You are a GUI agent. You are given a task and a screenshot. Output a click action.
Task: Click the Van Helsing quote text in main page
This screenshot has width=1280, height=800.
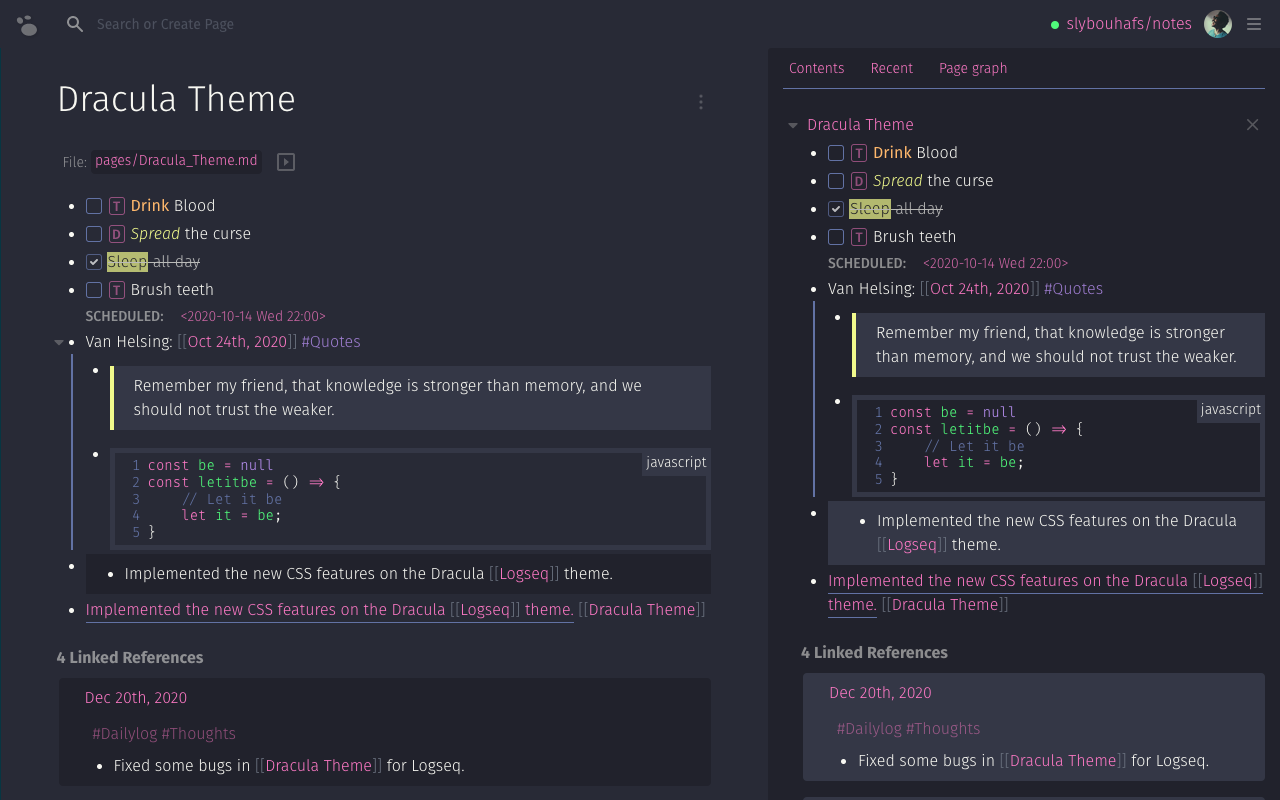(x=388, y=398)
